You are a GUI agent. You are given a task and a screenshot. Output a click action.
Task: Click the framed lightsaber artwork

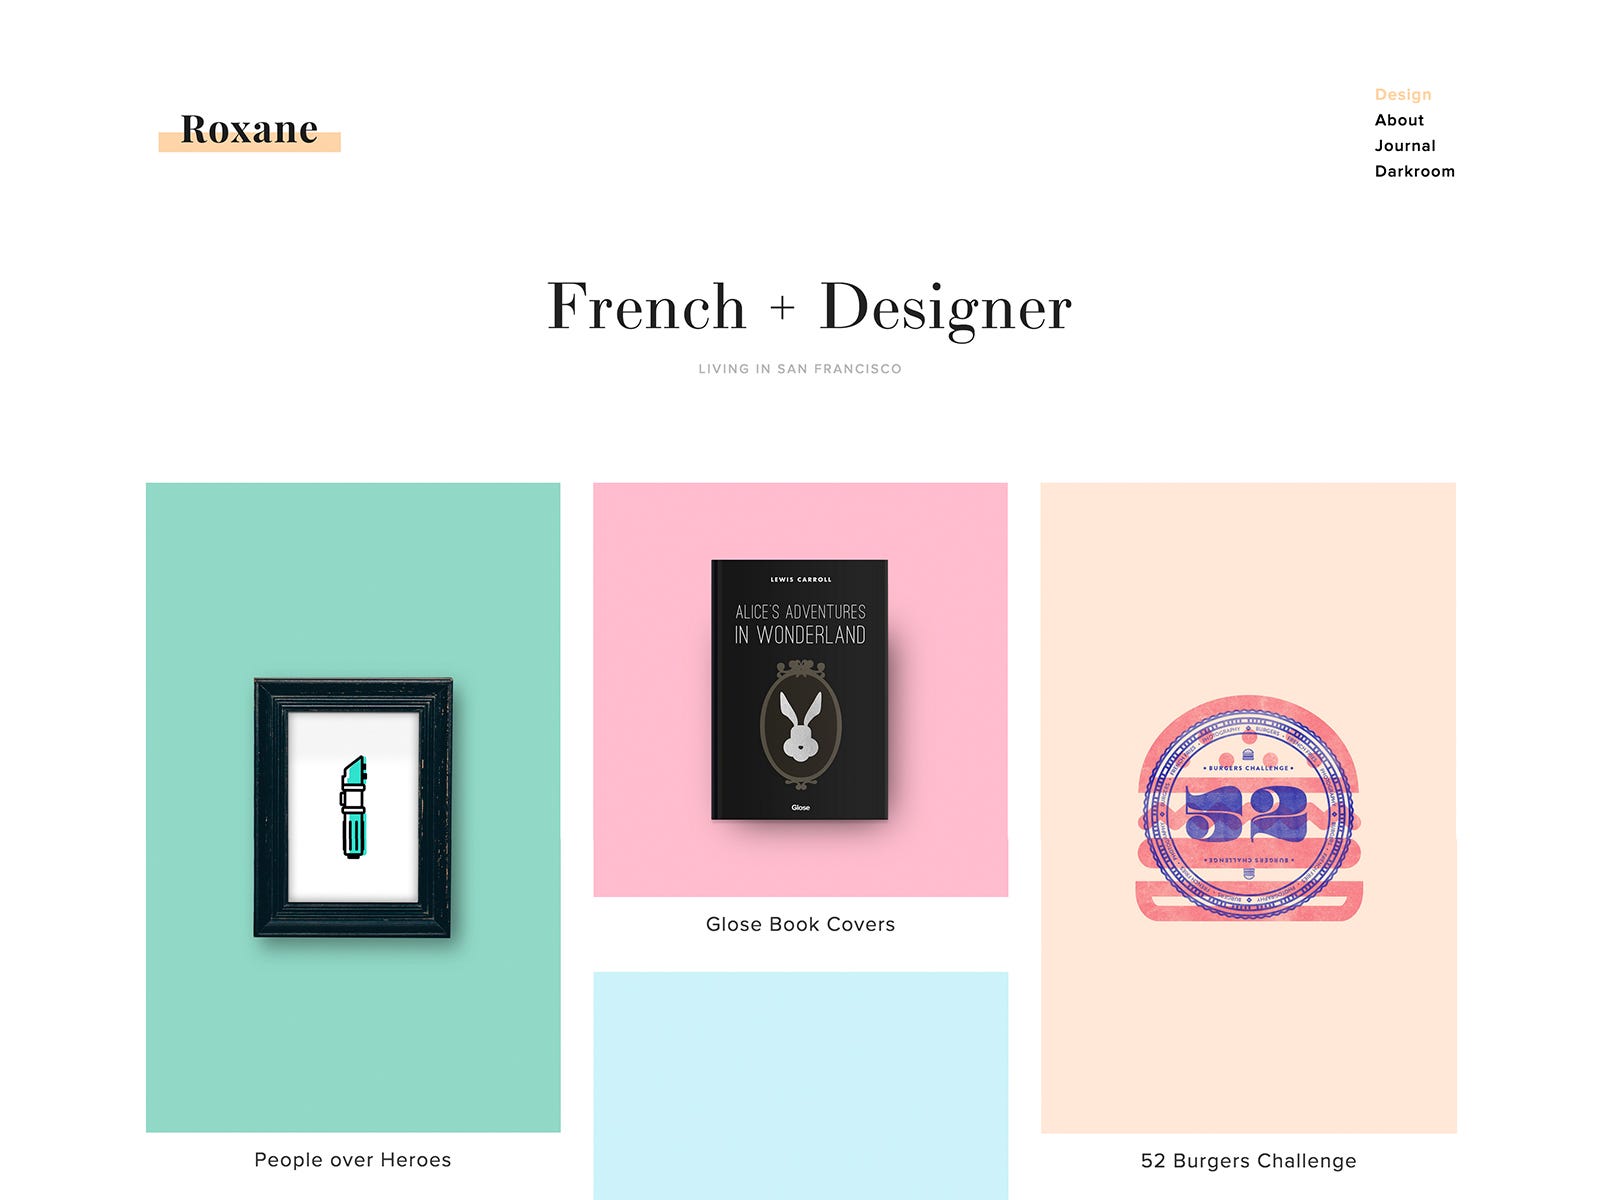coord(353,808)
